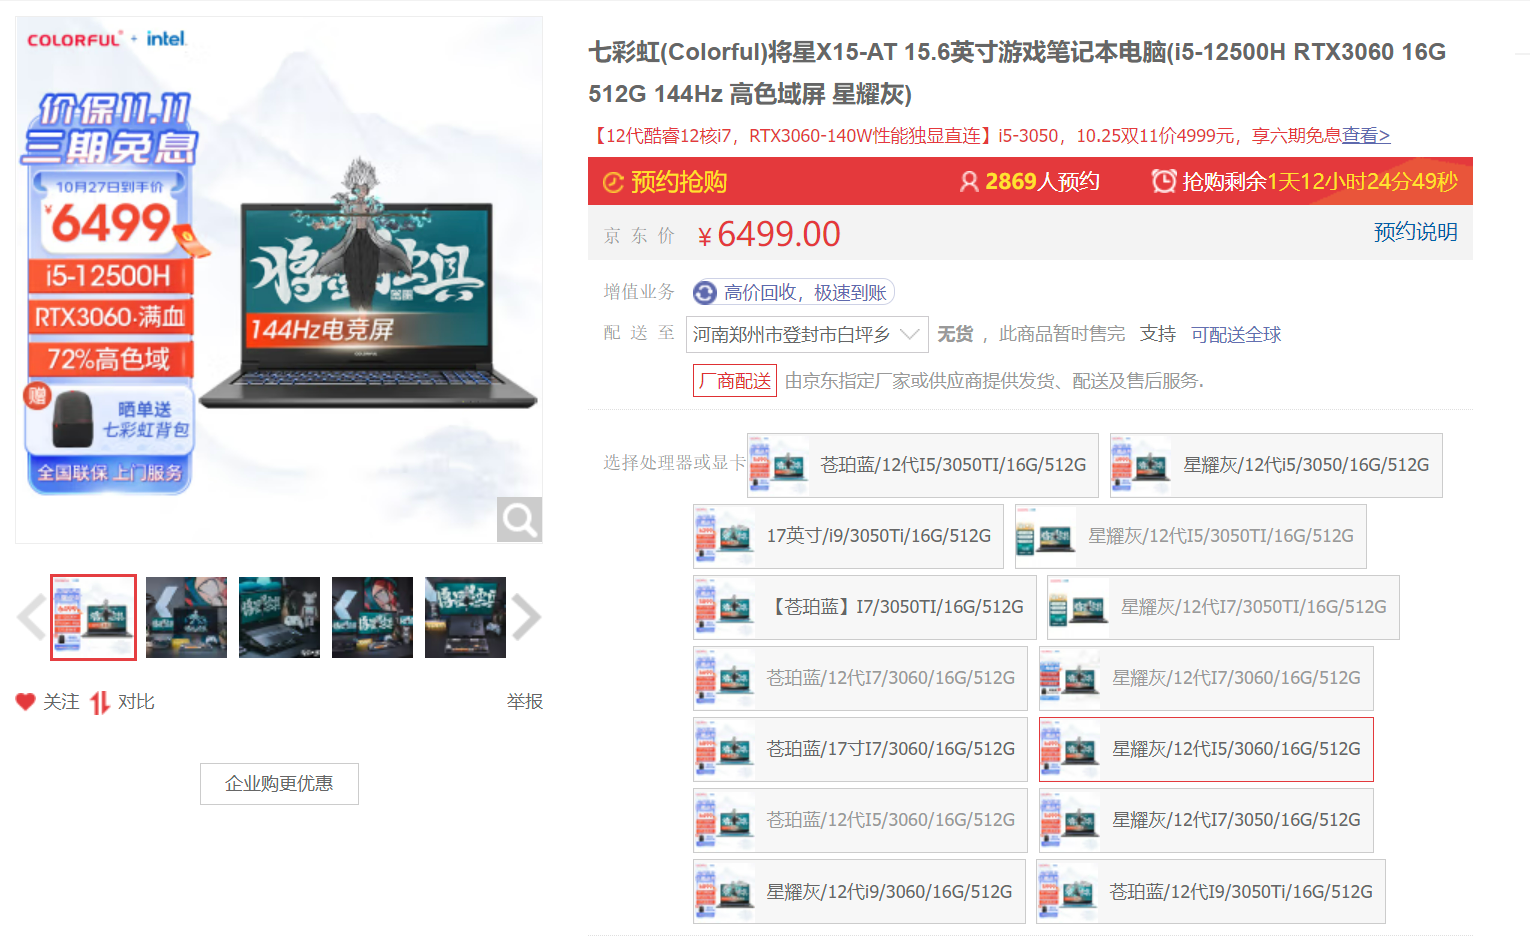Select option 星耀灰/12代I5/3060/16G/512G
1530x939 pixels.
click(x=1206, y=749)
